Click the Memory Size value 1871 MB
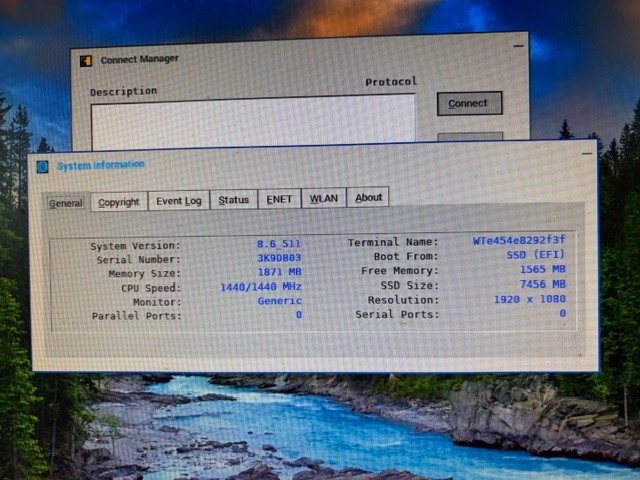 coord(280,271)
